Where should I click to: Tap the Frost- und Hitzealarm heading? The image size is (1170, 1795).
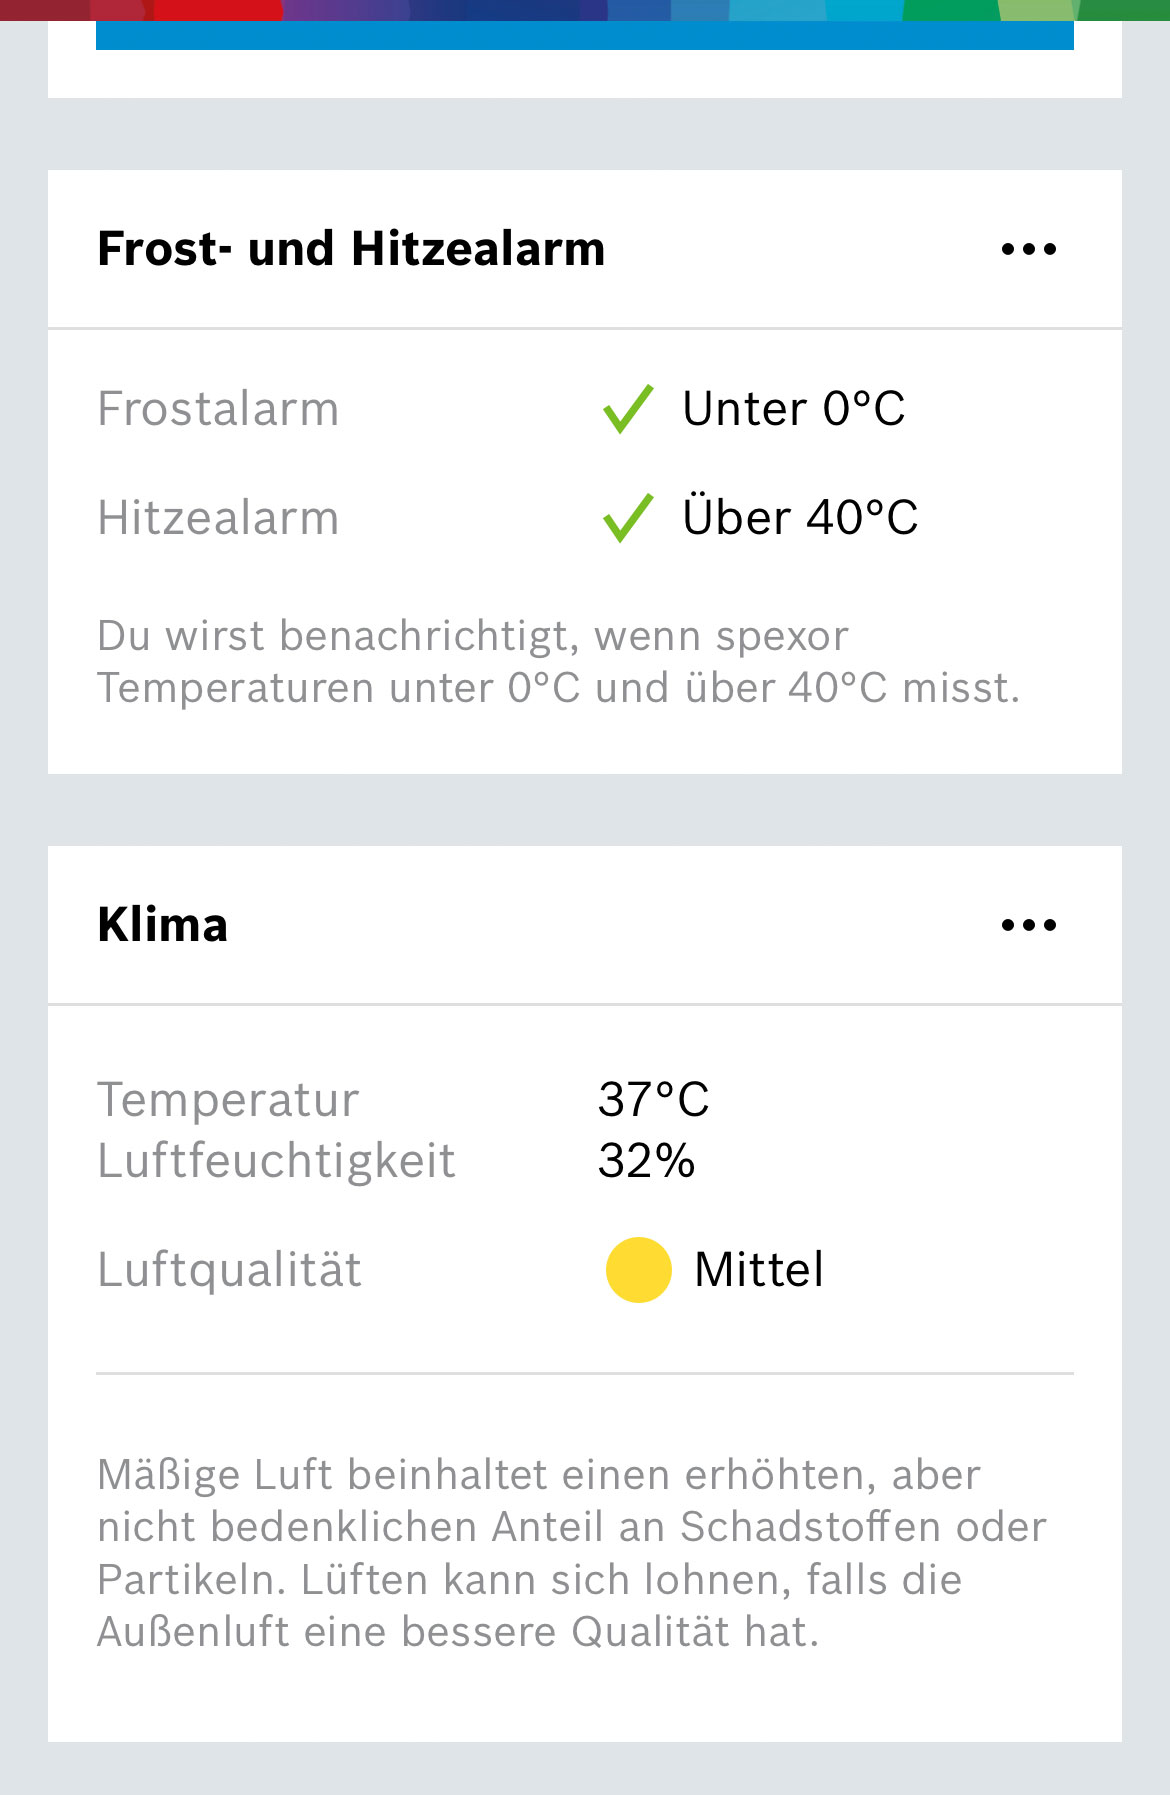pyautogui.click(x=351, y=249)
